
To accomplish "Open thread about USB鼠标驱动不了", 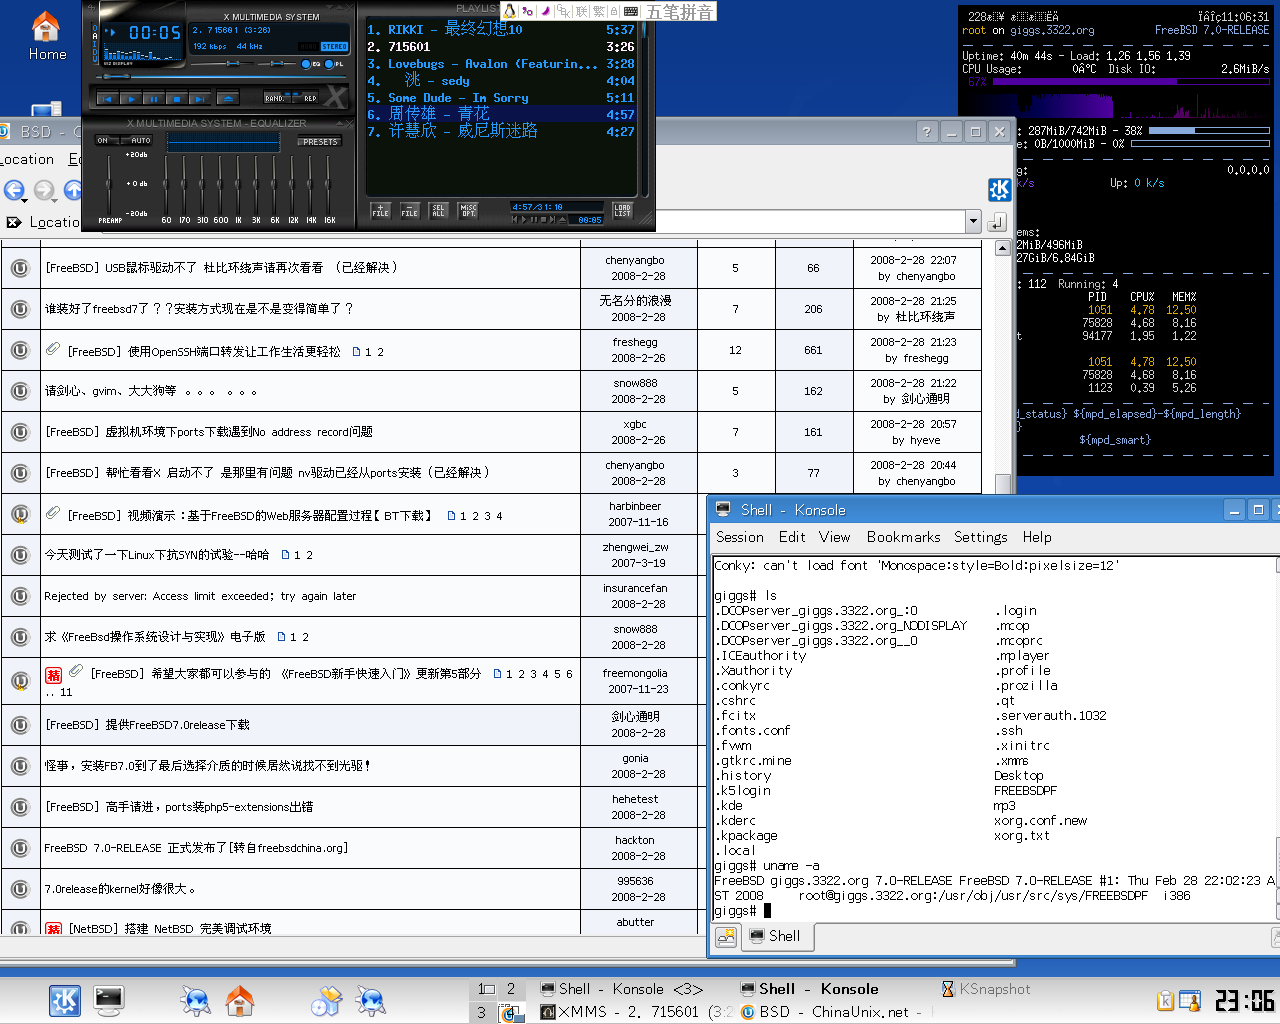I will pyautogui.click(x=221, y=268).
